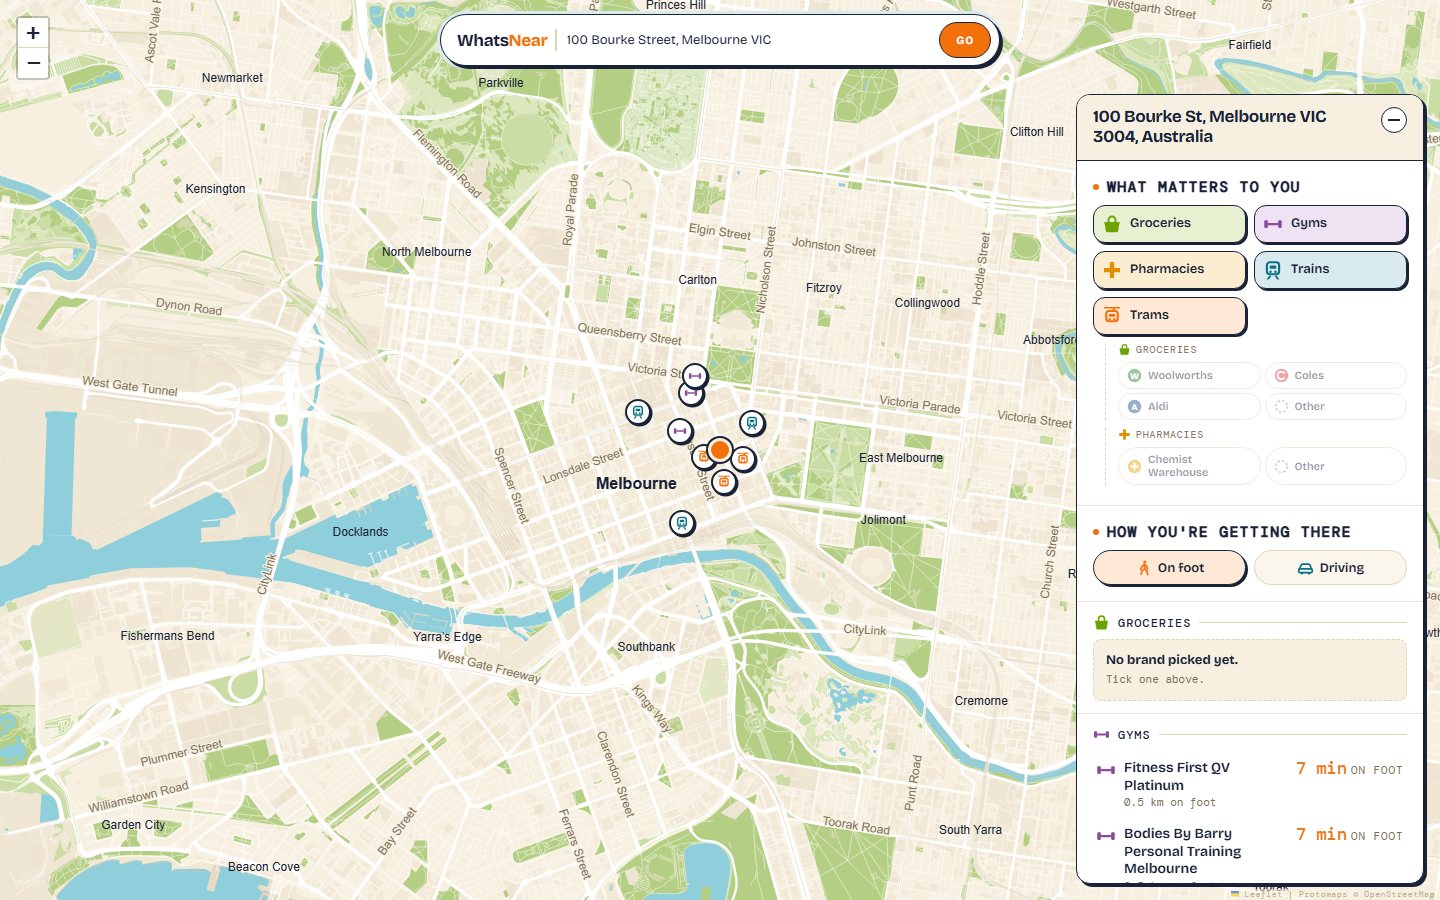
Task: Collapse the address panel with the minus circle icon
Action: point(1394,121)
